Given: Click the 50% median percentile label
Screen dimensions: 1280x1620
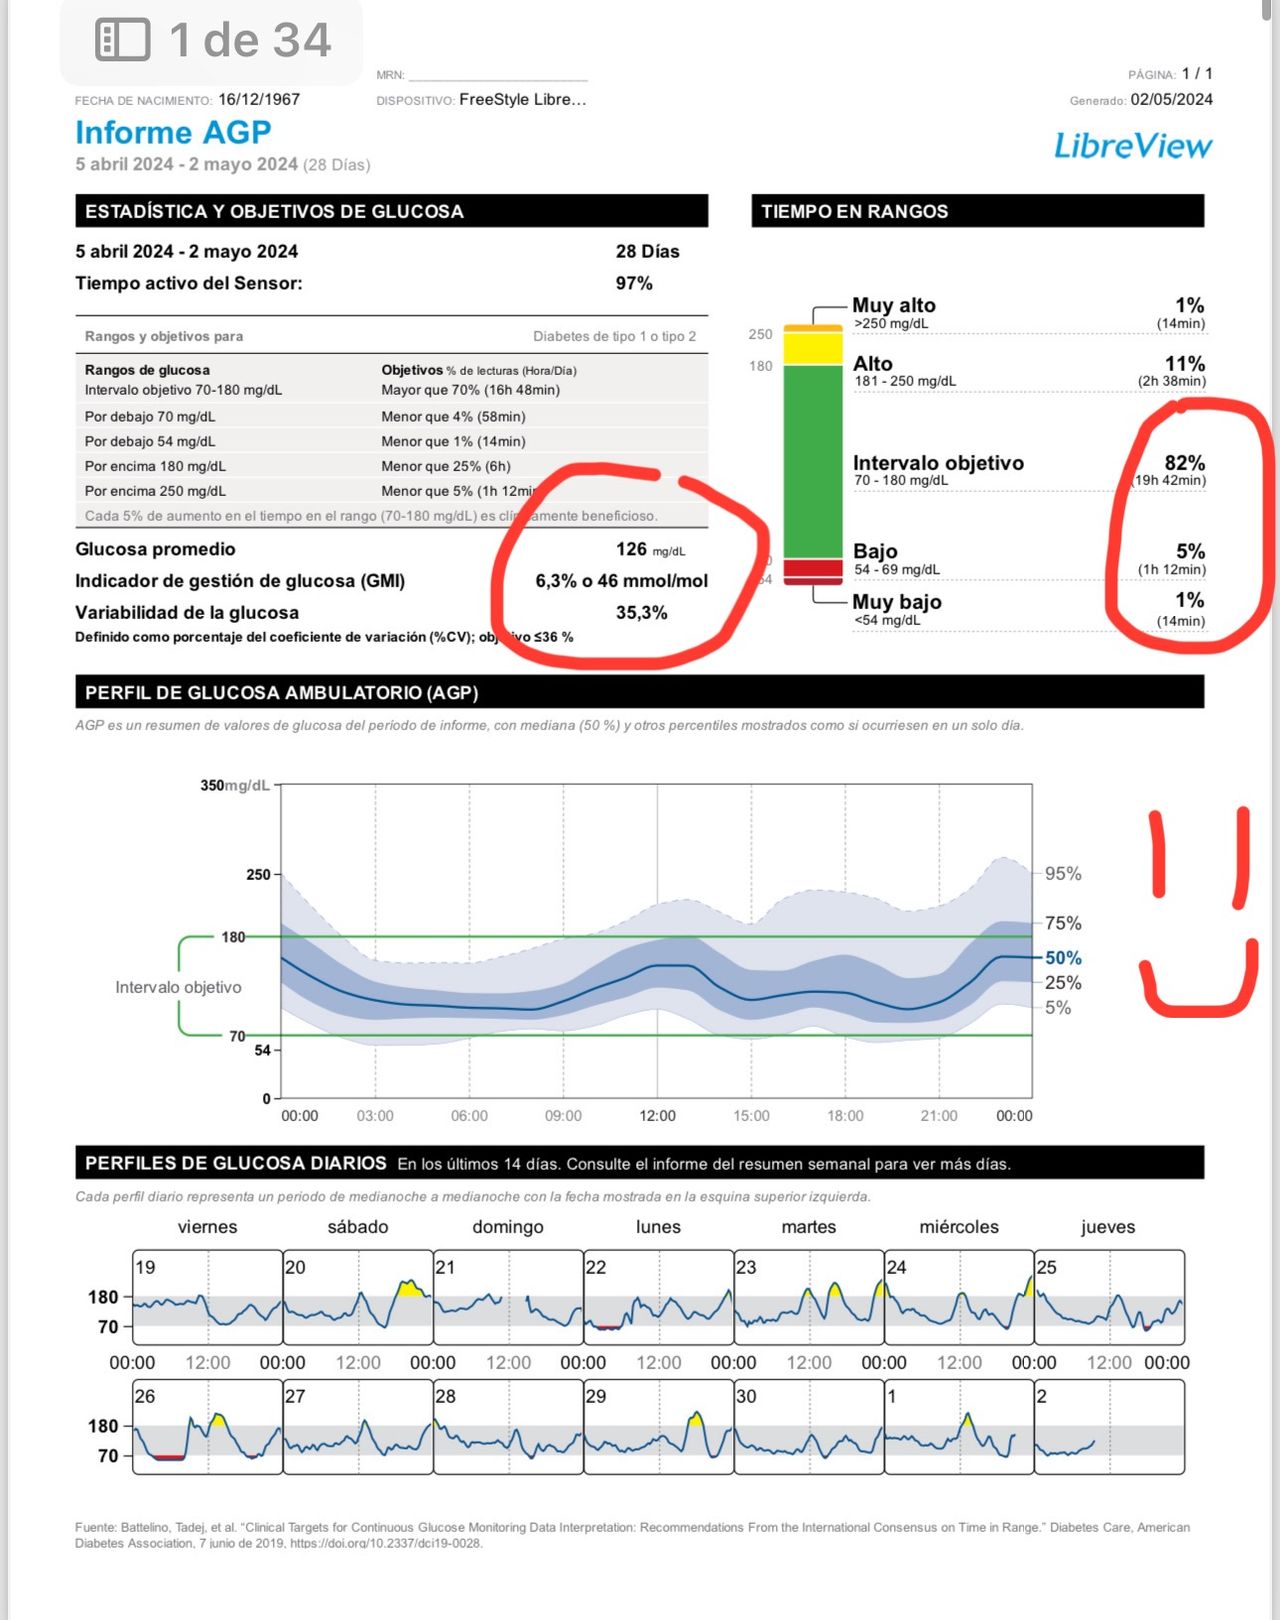Looking at the screenshot, I should click(x=1063, y=958).
